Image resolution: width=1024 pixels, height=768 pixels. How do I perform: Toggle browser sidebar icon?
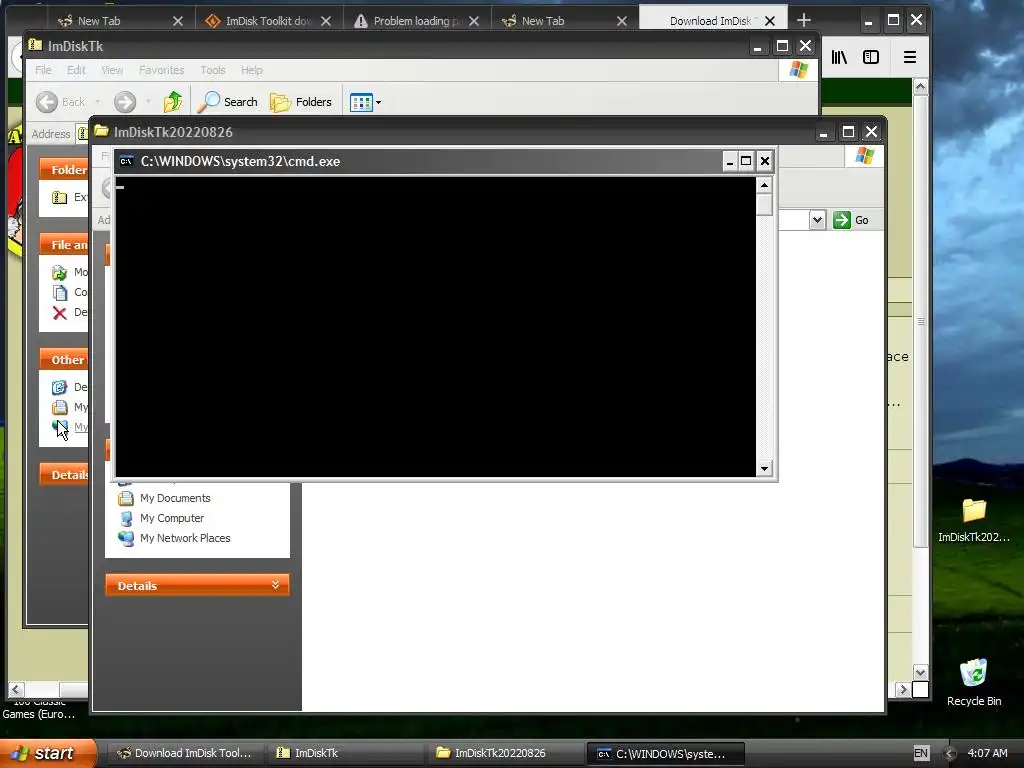click(x=871, y=57)
